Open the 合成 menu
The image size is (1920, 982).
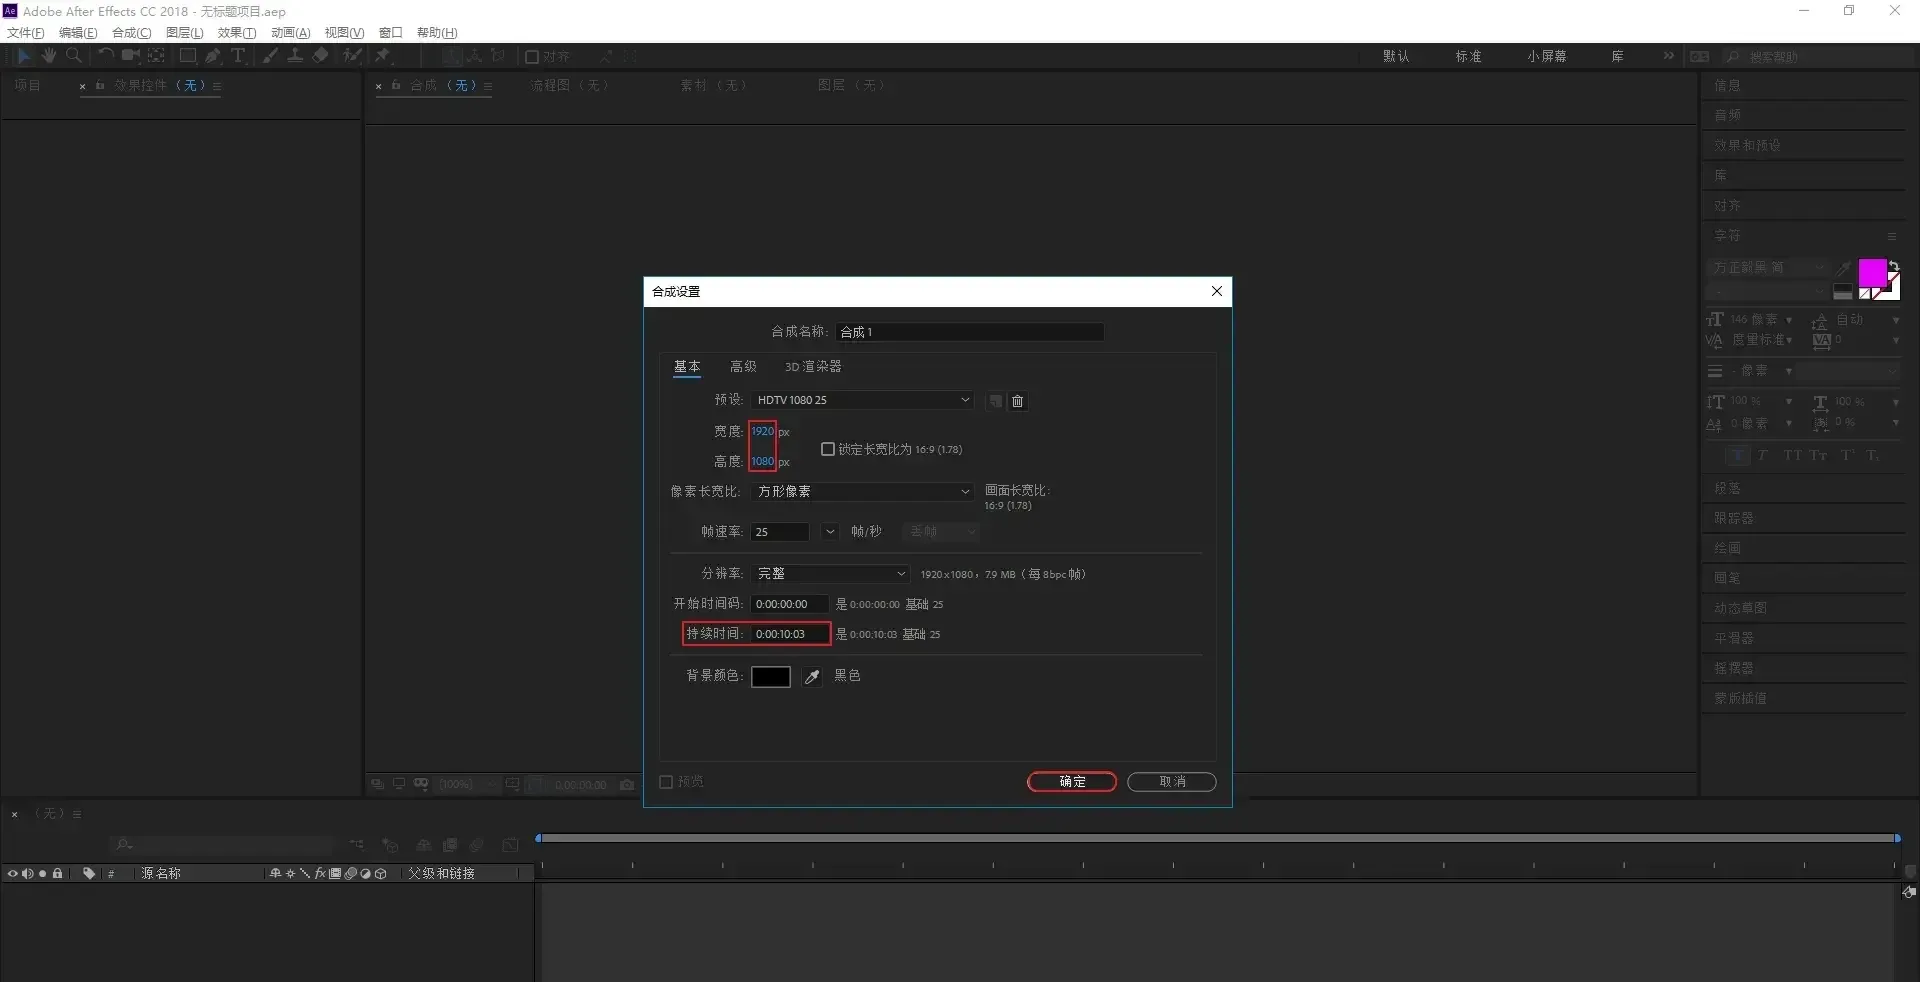[131, 33]
